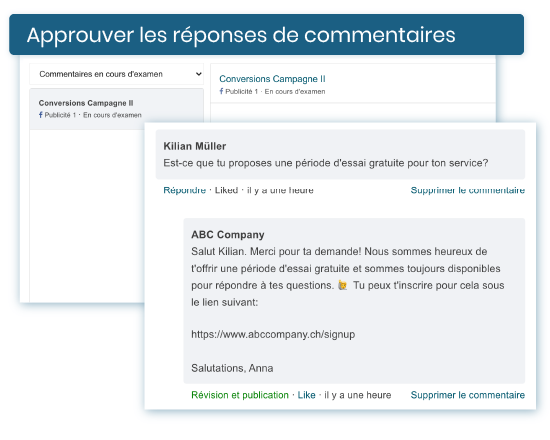The width and height of the screenshot is (550, 440).
Task: Toggle Liked on Kilian Müller's comment
Action: point(226,190)
